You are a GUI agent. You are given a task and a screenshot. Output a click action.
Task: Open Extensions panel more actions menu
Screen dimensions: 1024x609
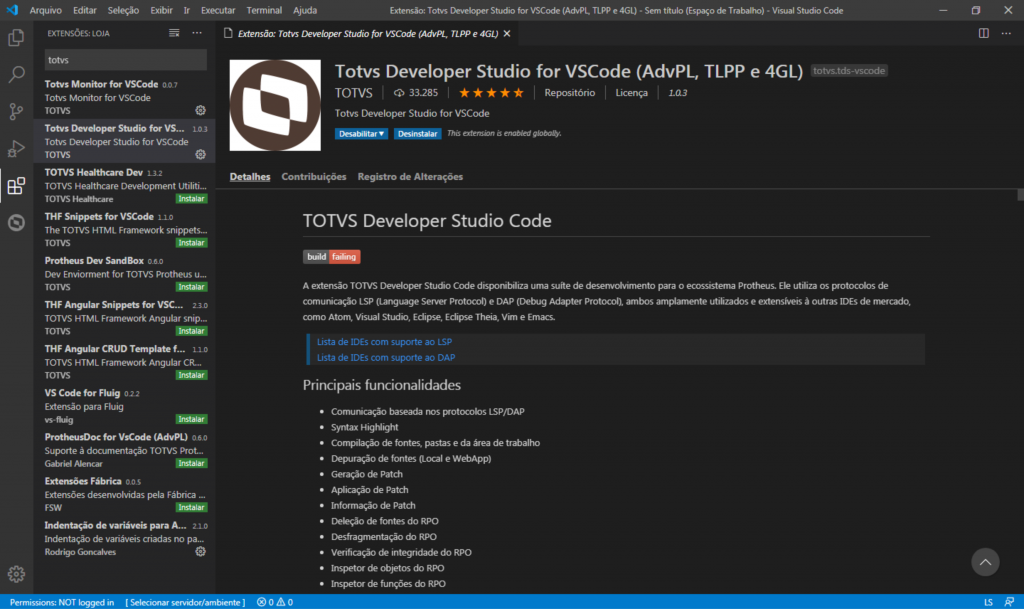(197, 33)
